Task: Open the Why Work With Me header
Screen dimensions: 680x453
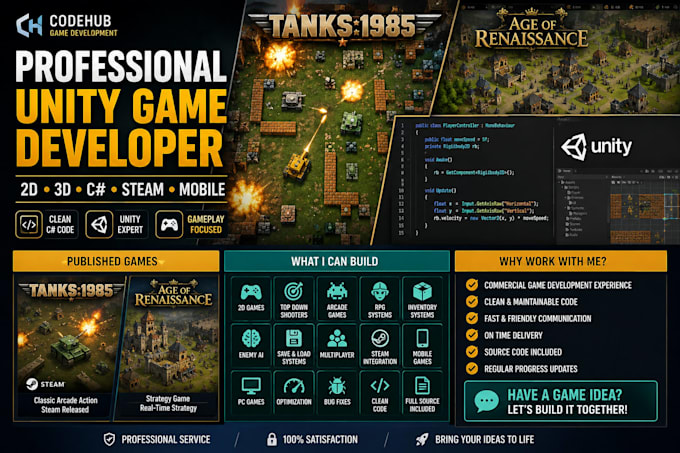Action: 561,261
